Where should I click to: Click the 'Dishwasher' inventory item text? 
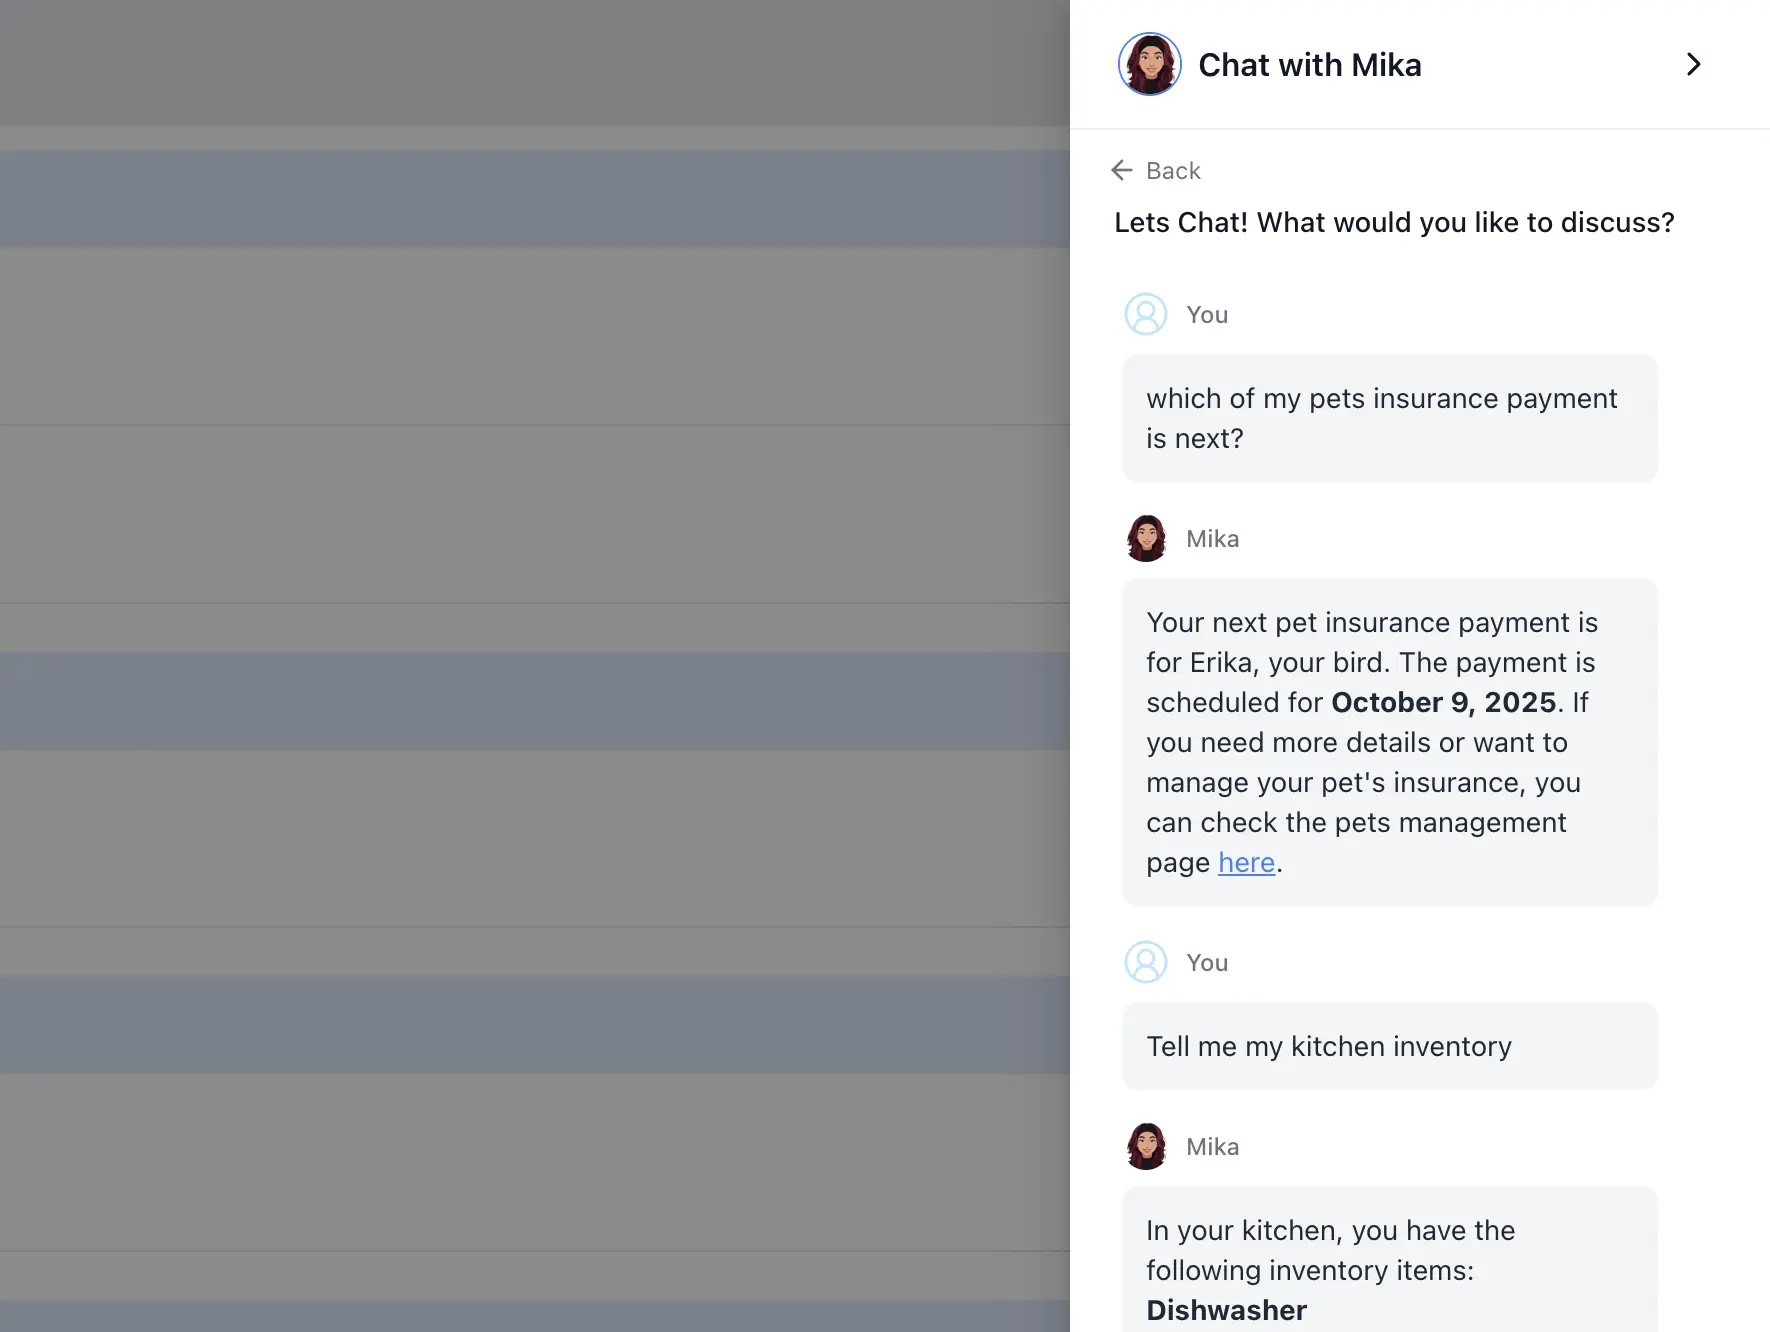[x=1226, y=1310]
